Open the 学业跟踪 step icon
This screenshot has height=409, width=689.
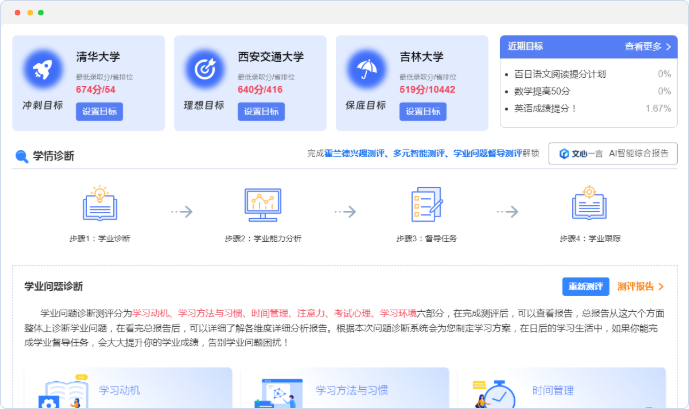coord(589,206)
